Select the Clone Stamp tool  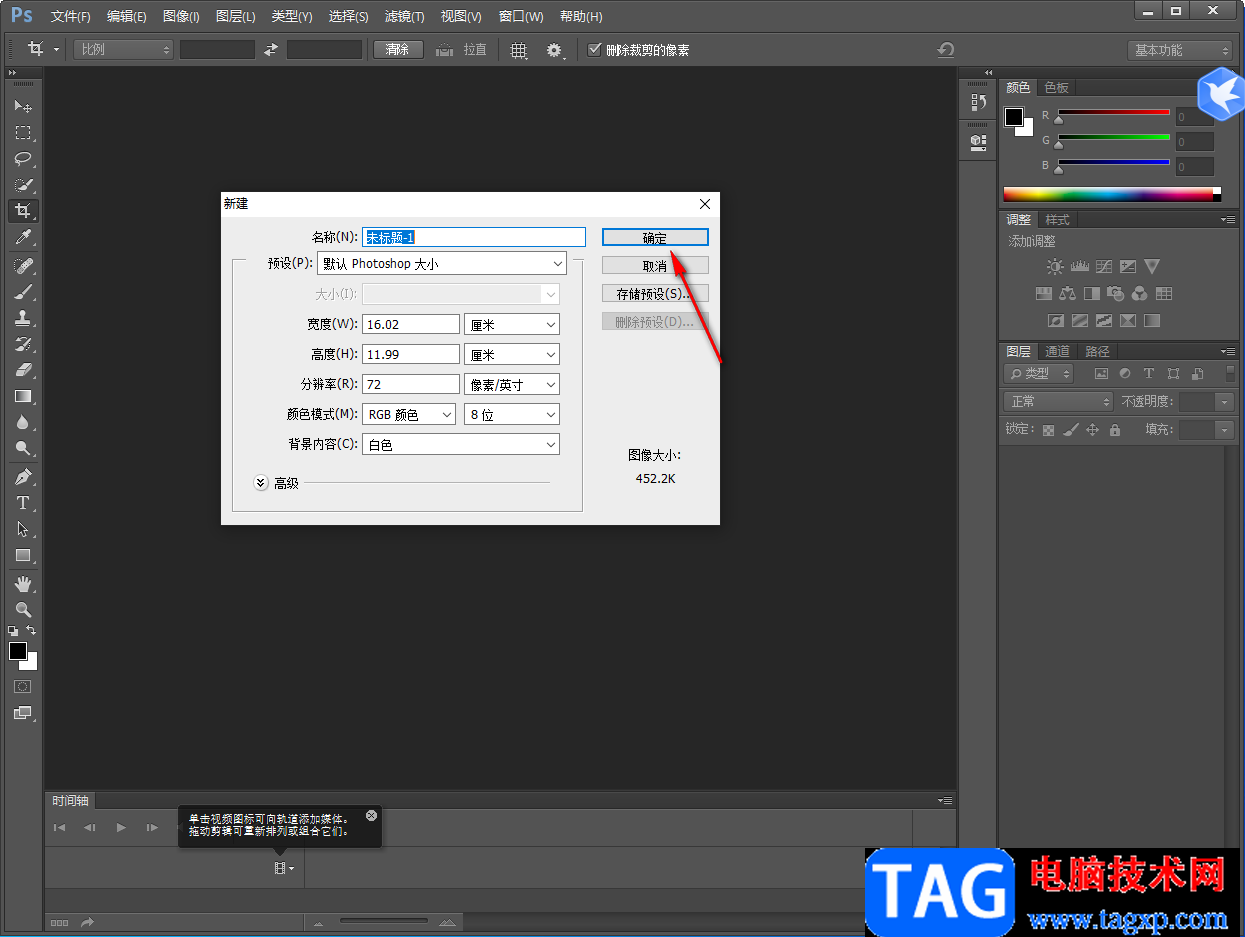click(x=23, y=317)
